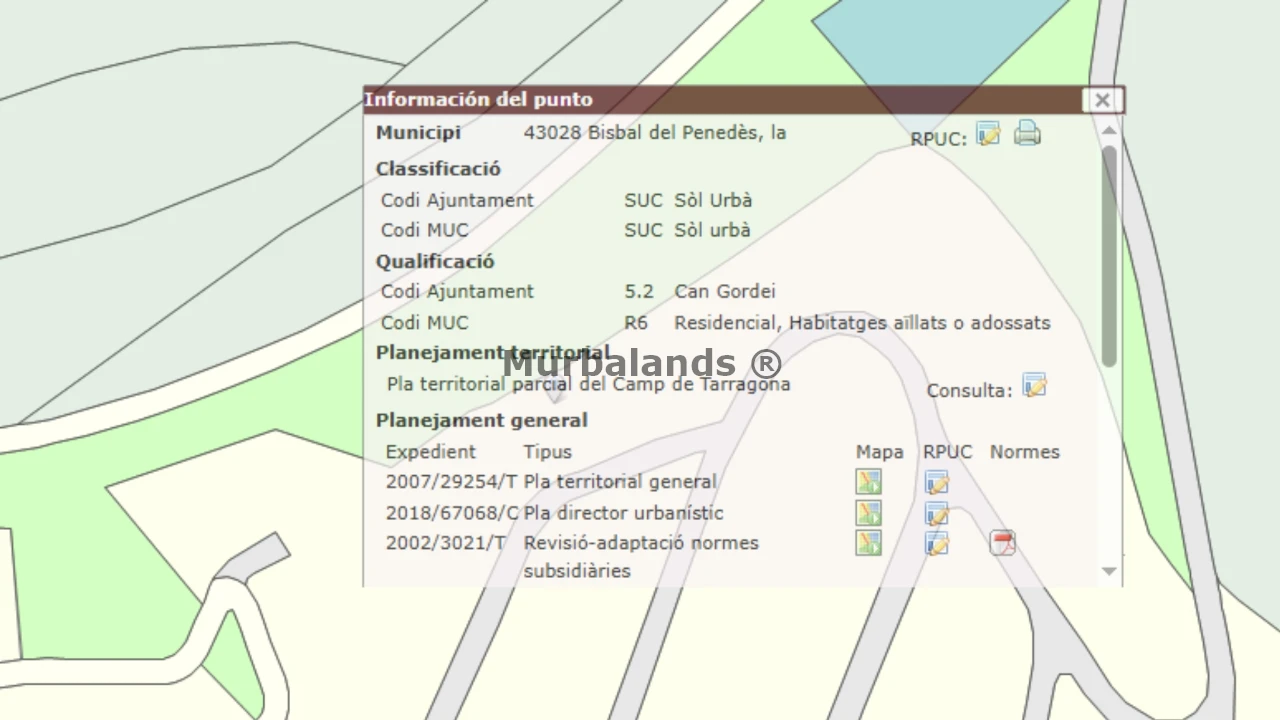Viewport: 1280px width, 720px height.
Task: Open Mapa icon for Revisió-adaptació normes subsidiàries
Action: 868,543
